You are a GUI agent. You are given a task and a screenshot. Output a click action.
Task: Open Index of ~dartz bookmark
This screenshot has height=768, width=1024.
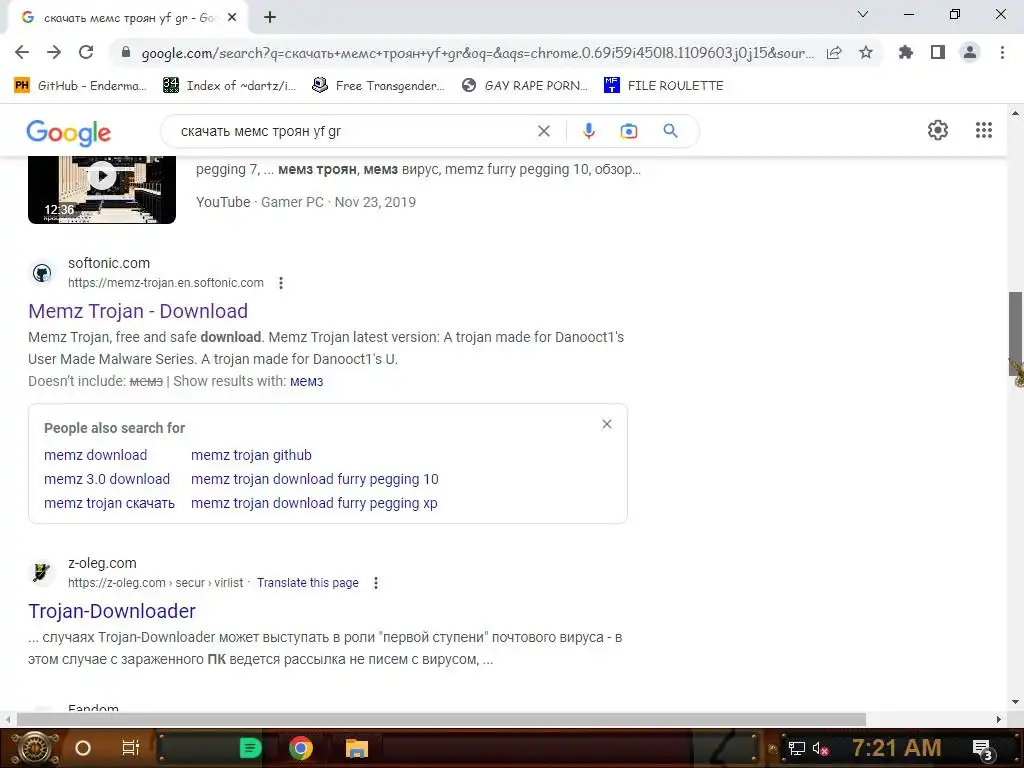[x=230, y=86]
